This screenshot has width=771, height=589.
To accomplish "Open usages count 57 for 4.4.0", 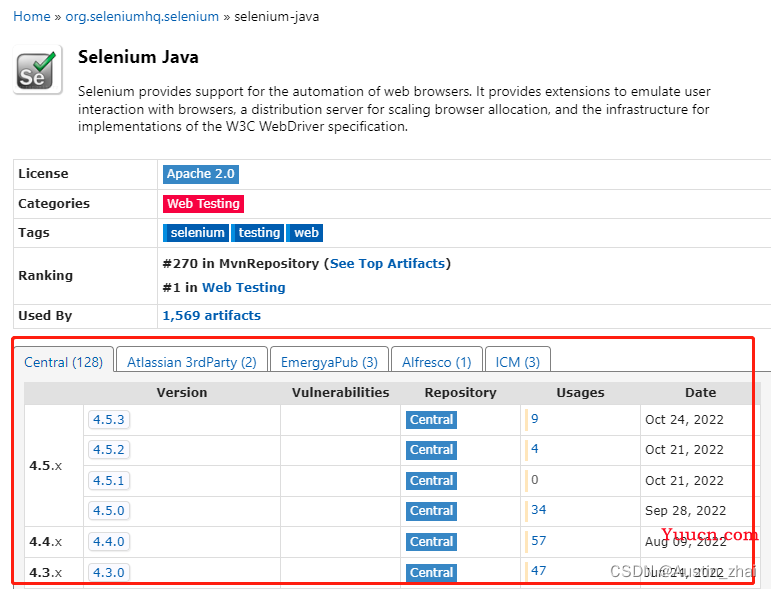I will 538,541.
